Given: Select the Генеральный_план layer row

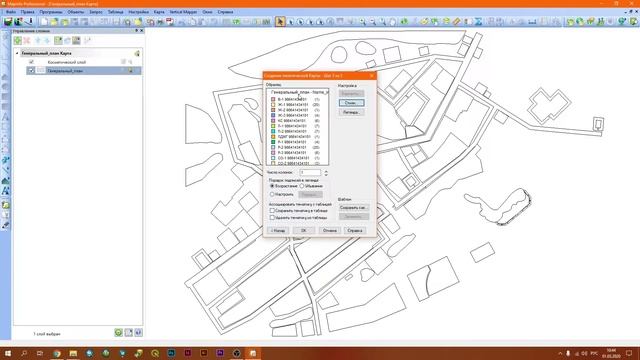Looking at the screenshot, I should click(84, 71).
